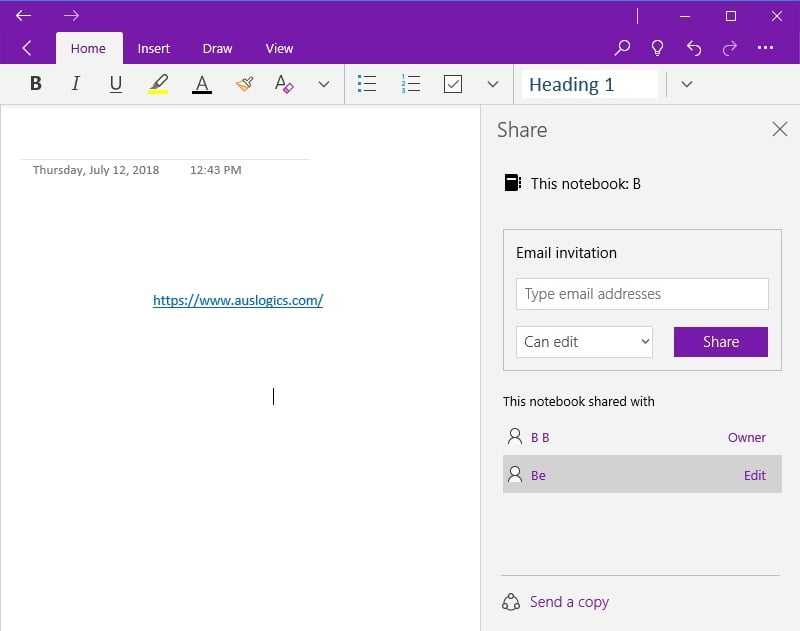Clear all formatting with eraser icon

tap(284, 84)
